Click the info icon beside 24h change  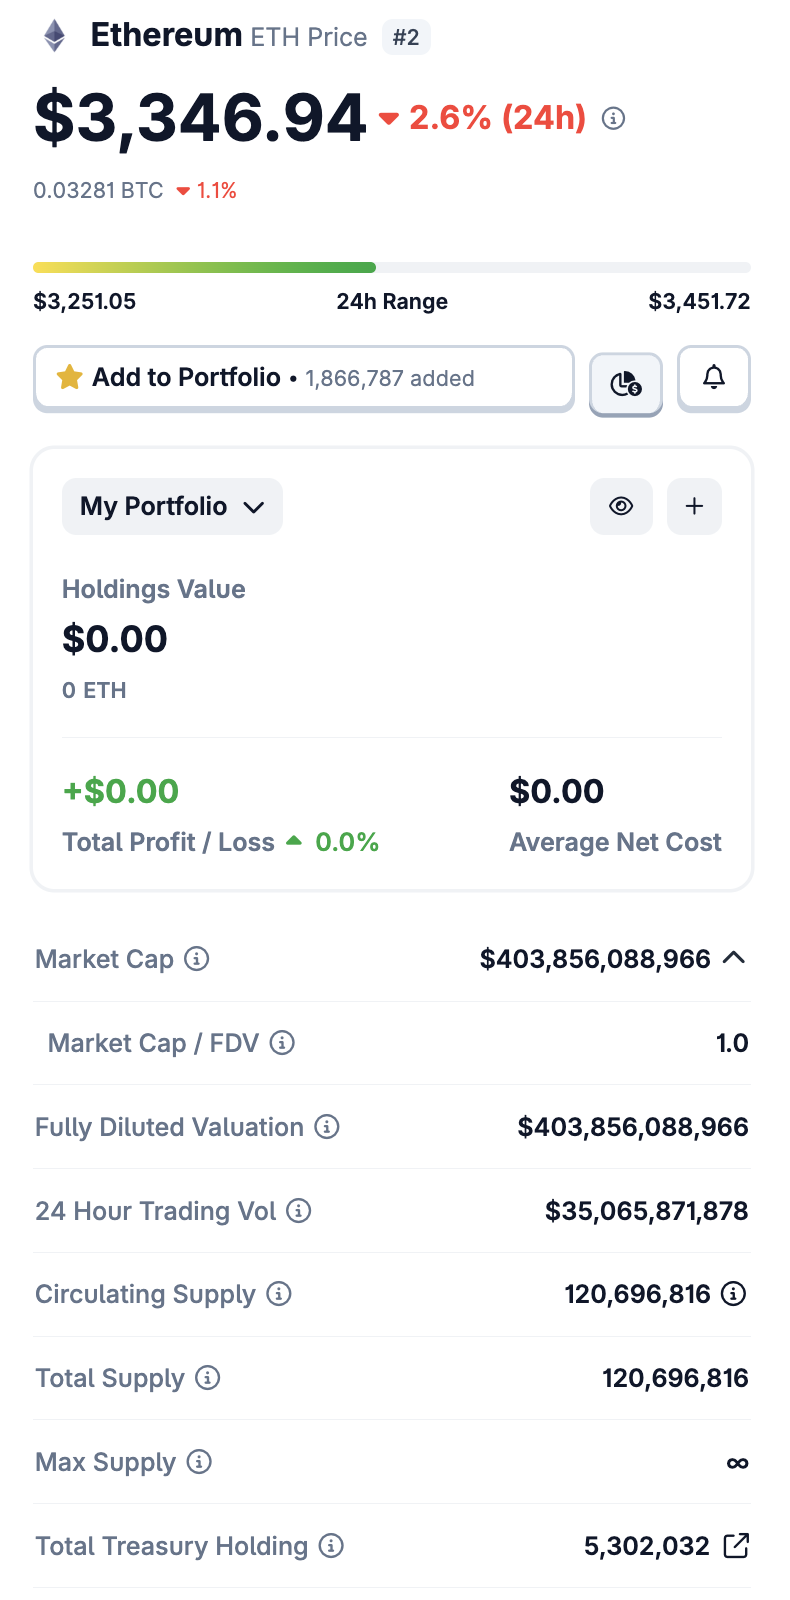pyautogui.click(x=613, y=119)
